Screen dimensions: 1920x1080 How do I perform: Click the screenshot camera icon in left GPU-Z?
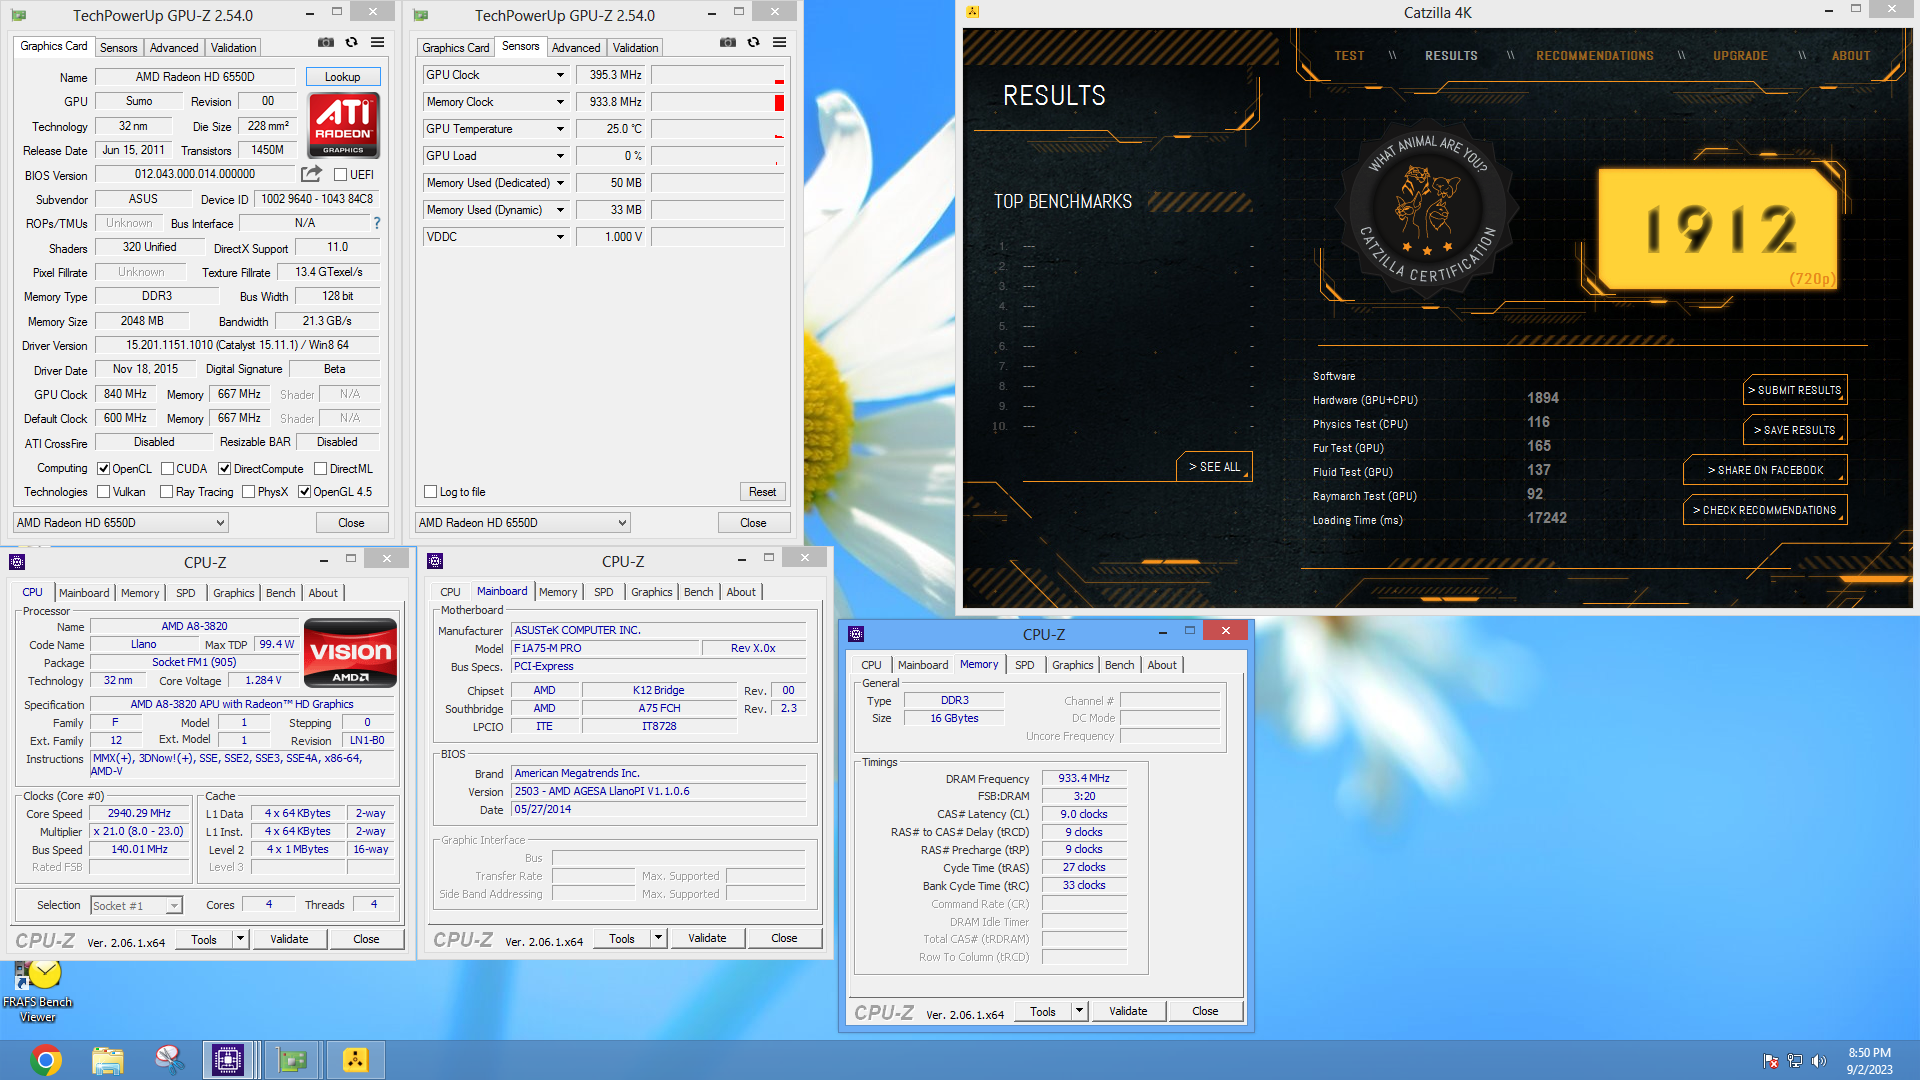pyautogui.click(x=326, y=43)
